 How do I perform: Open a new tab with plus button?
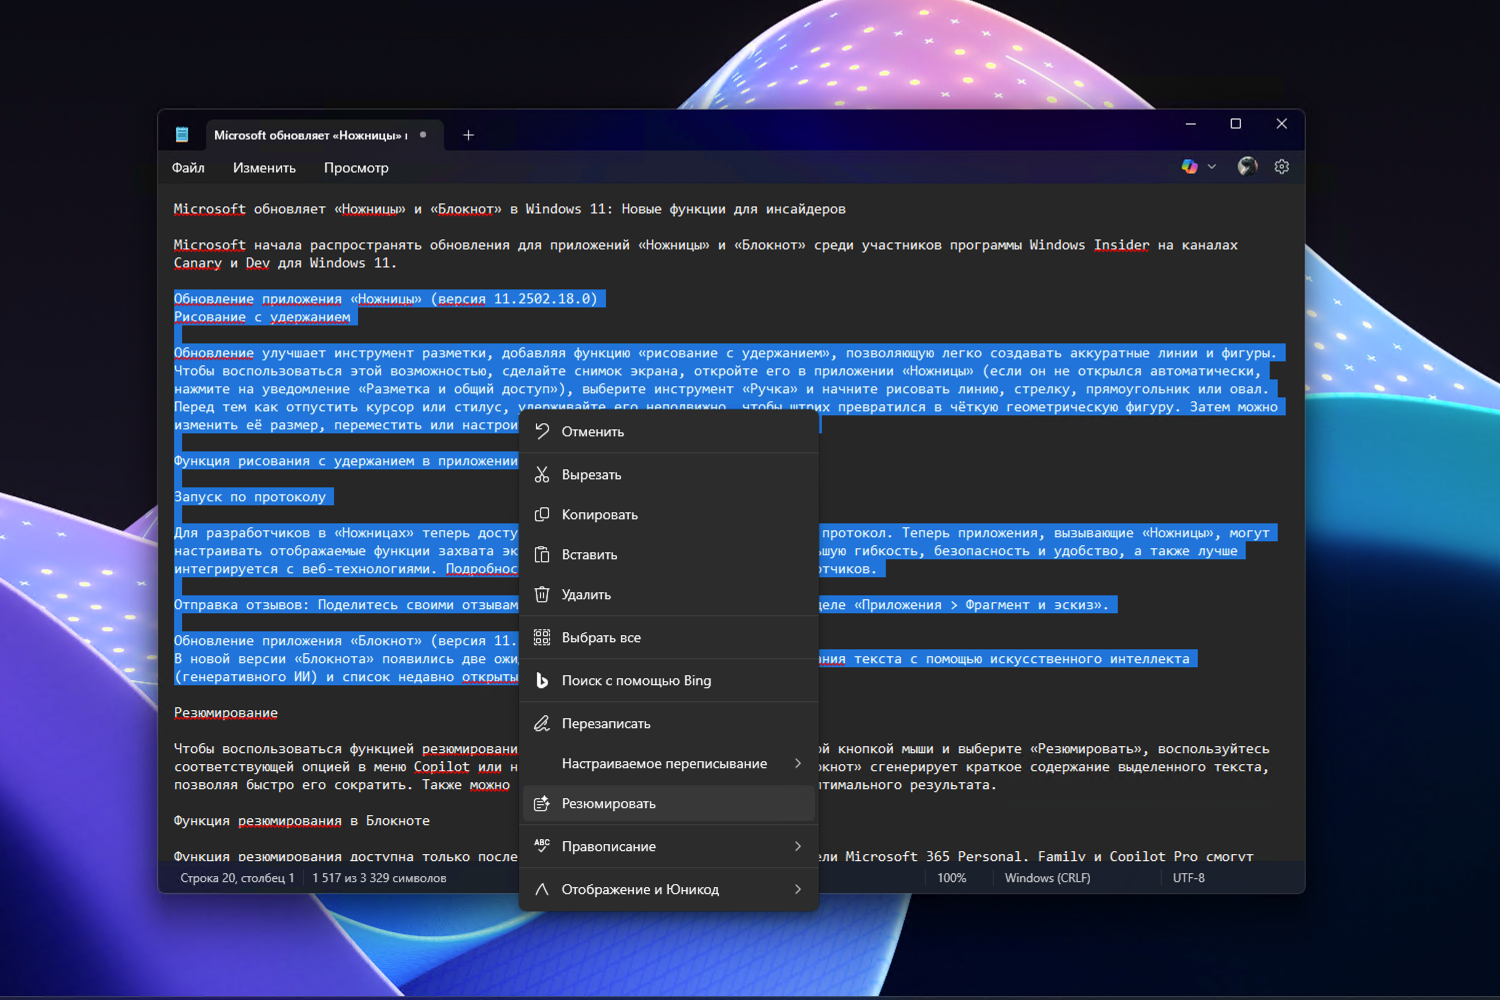coord(468,135)
